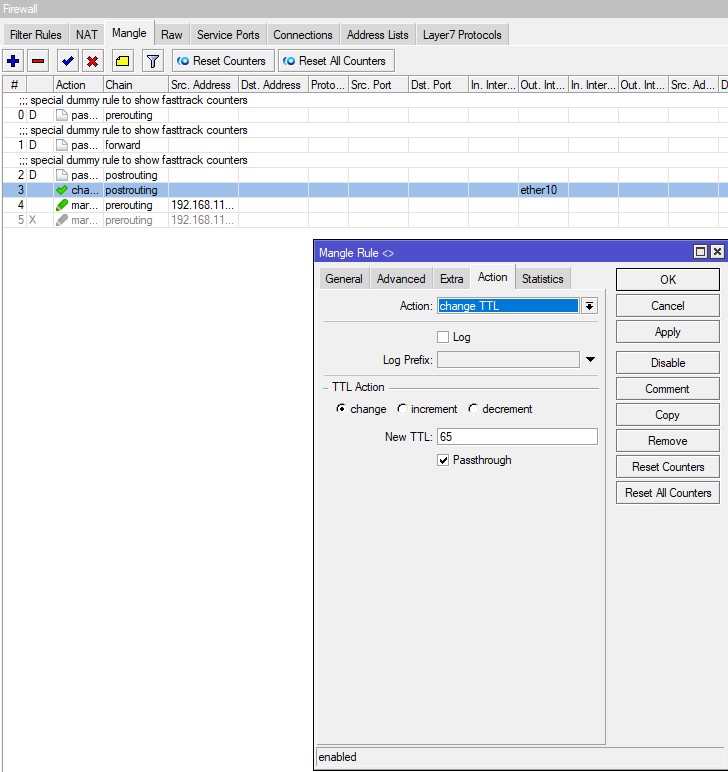
Task: Open the General tab in Mangle Rule
Action: [344, 279]
